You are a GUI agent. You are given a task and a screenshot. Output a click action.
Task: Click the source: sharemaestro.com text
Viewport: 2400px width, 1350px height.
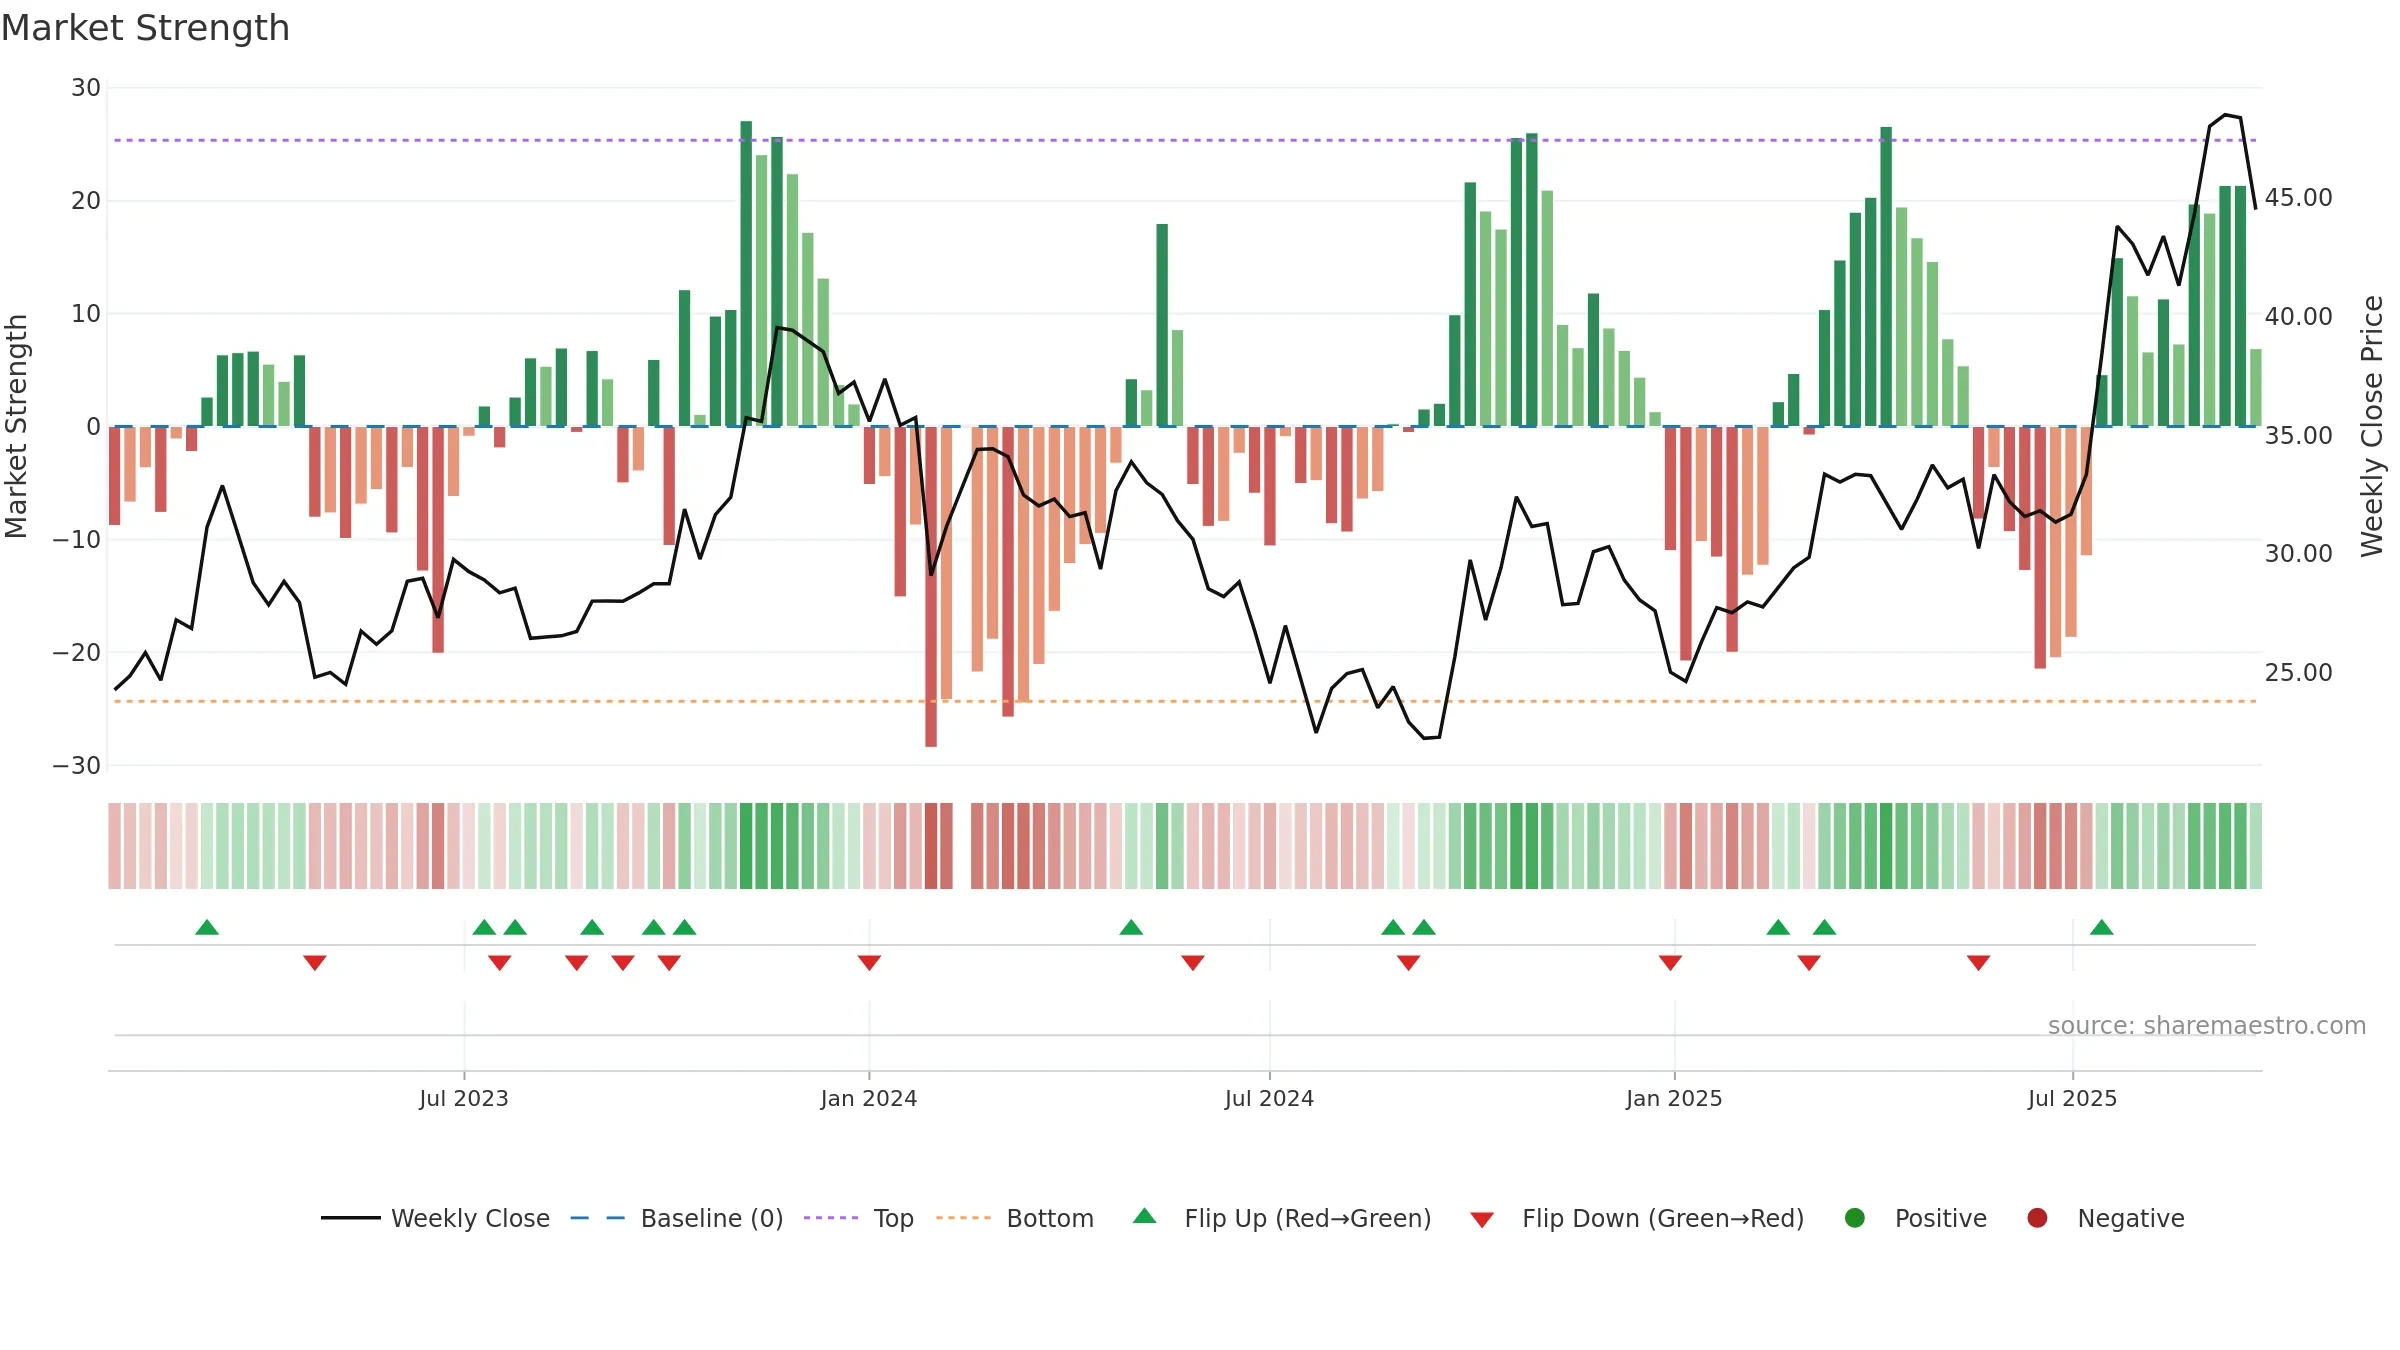click(2207, 1025)
